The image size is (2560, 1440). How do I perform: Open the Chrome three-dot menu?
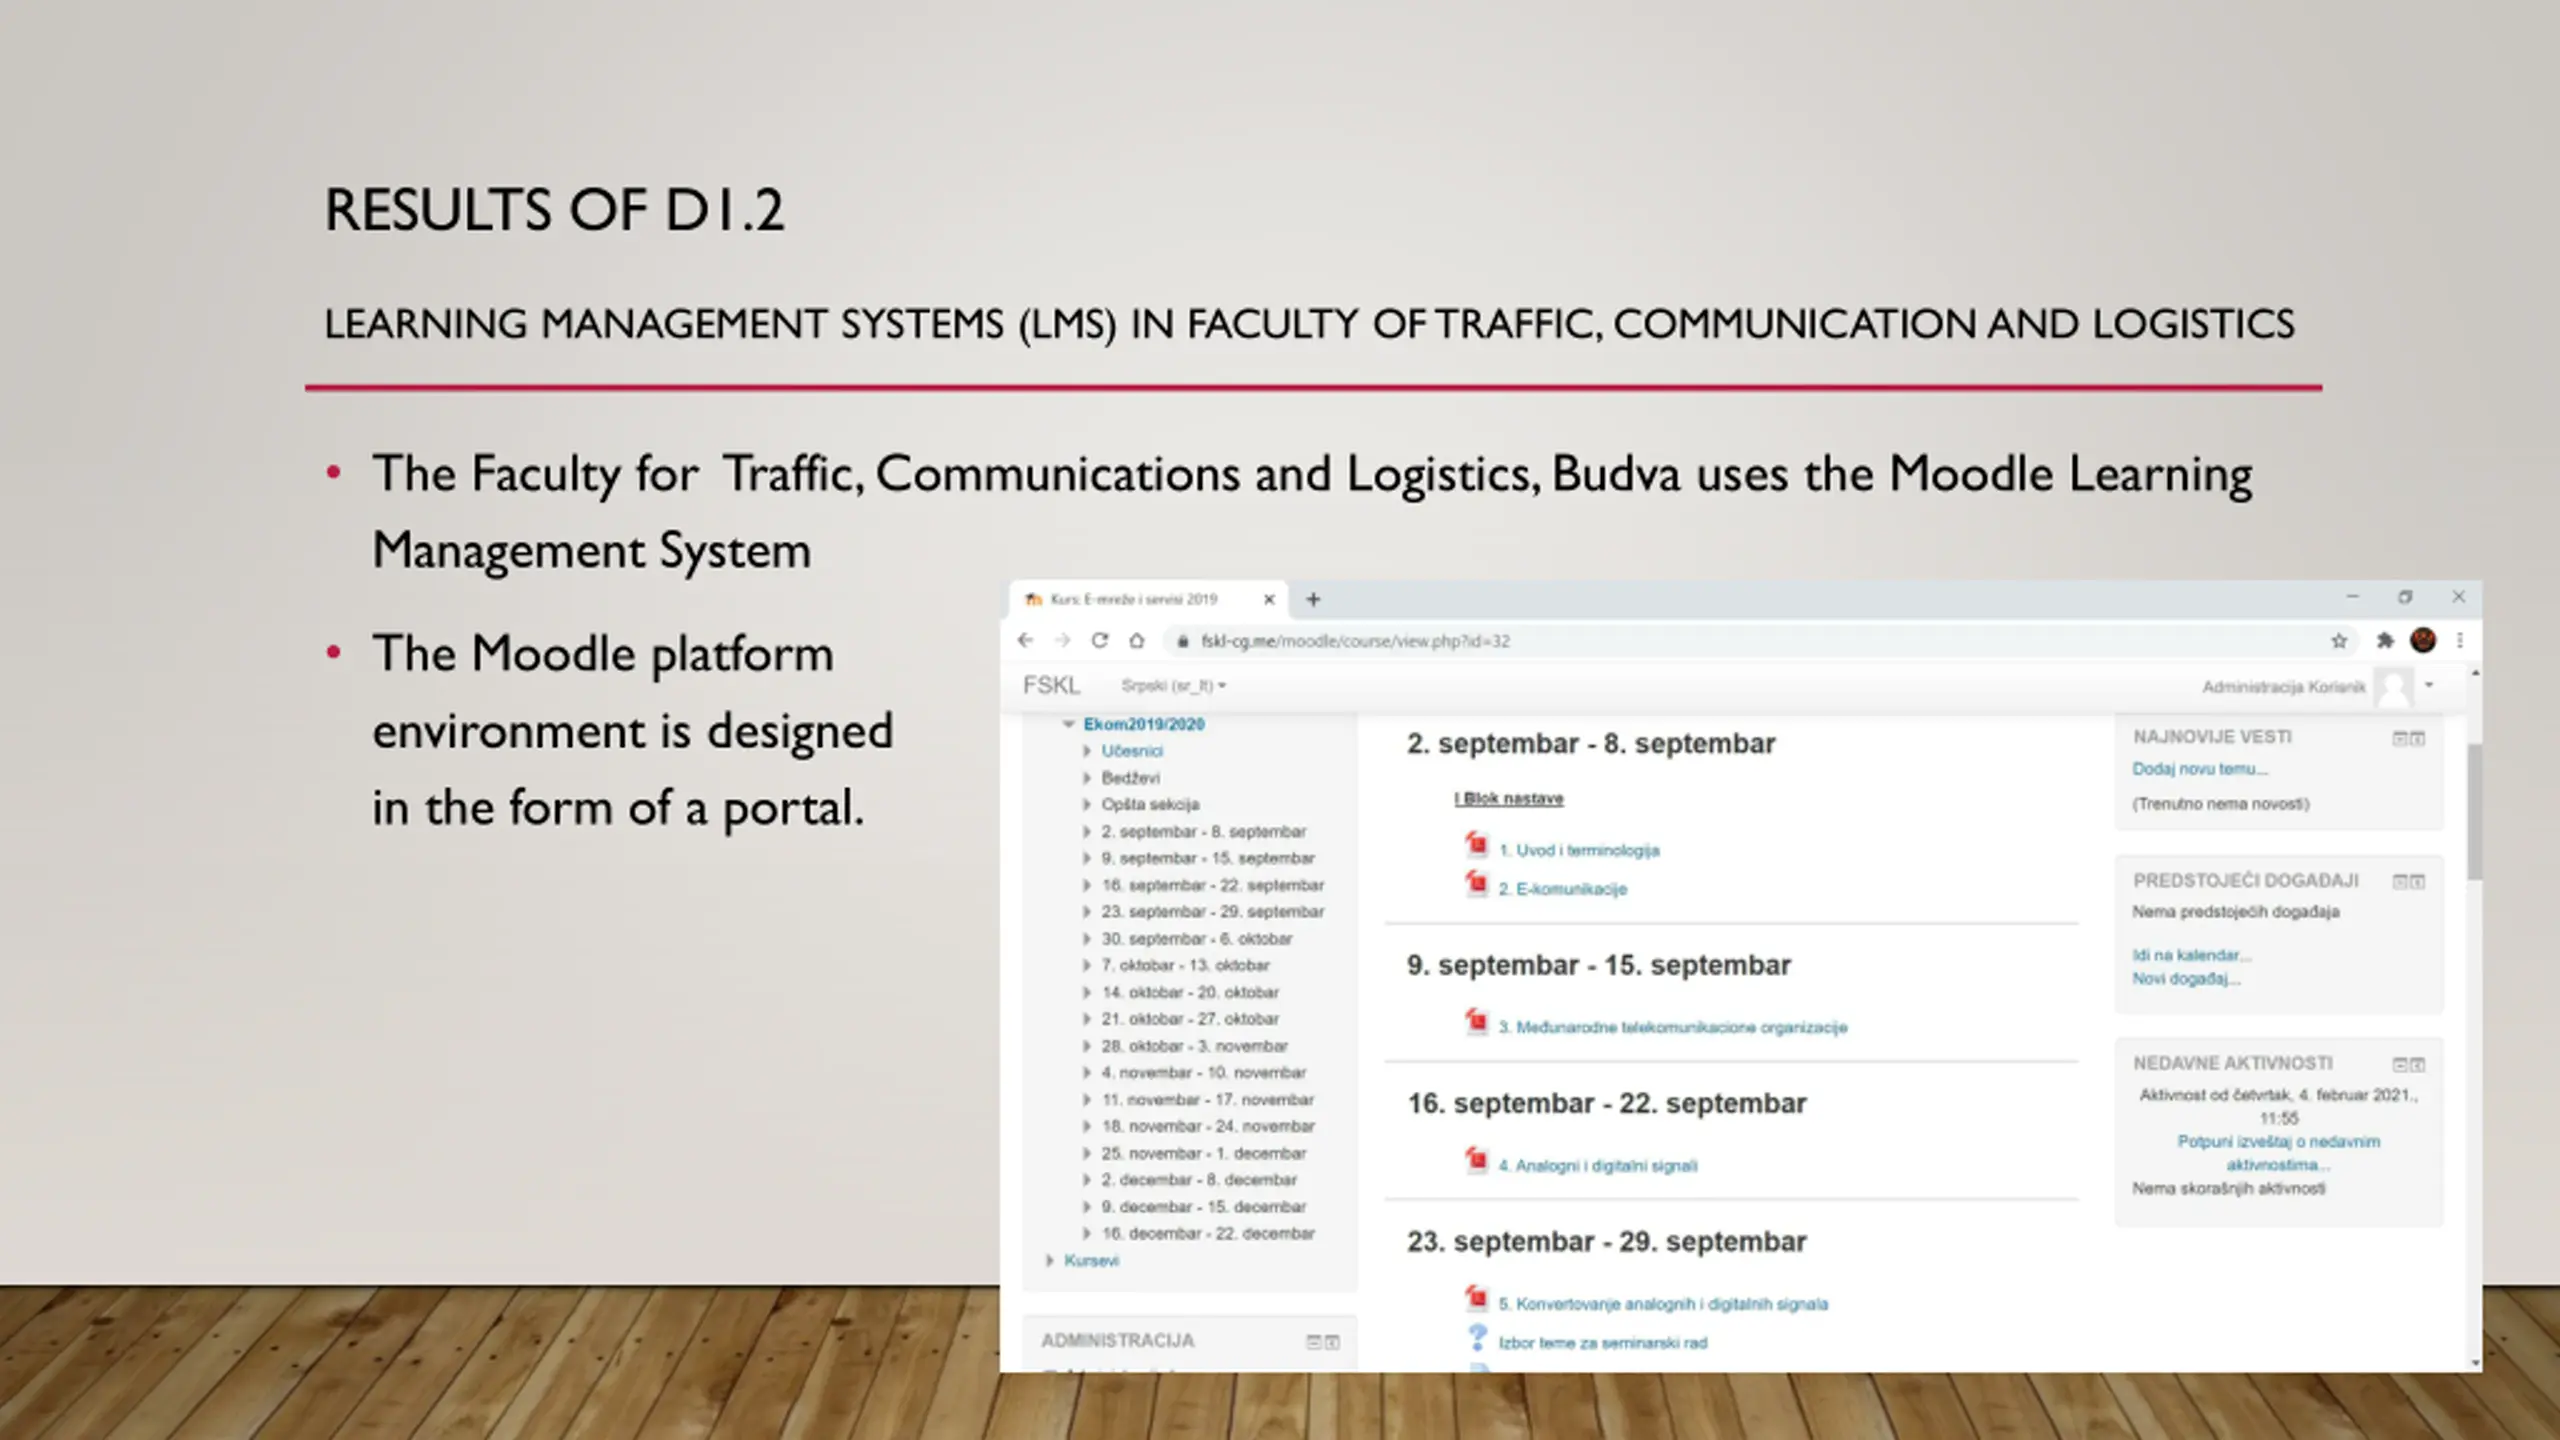click(x=2460, y=640)
